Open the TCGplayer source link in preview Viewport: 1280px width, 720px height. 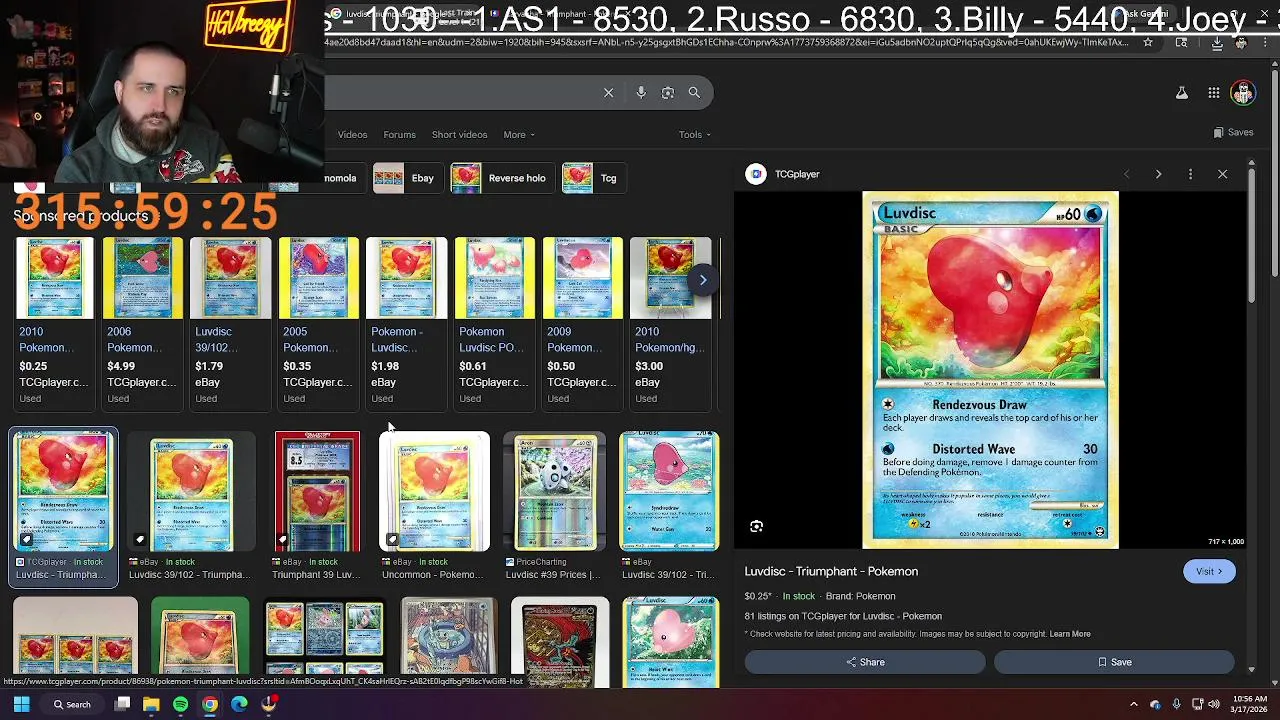(784, 174)
